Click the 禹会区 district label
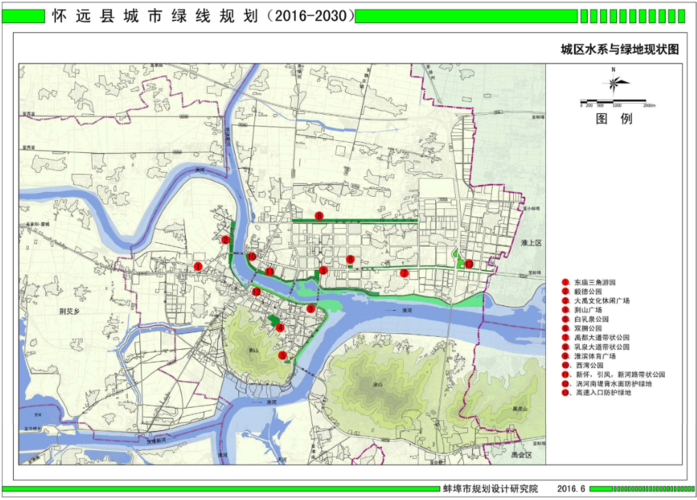697x500 pixels. click(521, 455)
